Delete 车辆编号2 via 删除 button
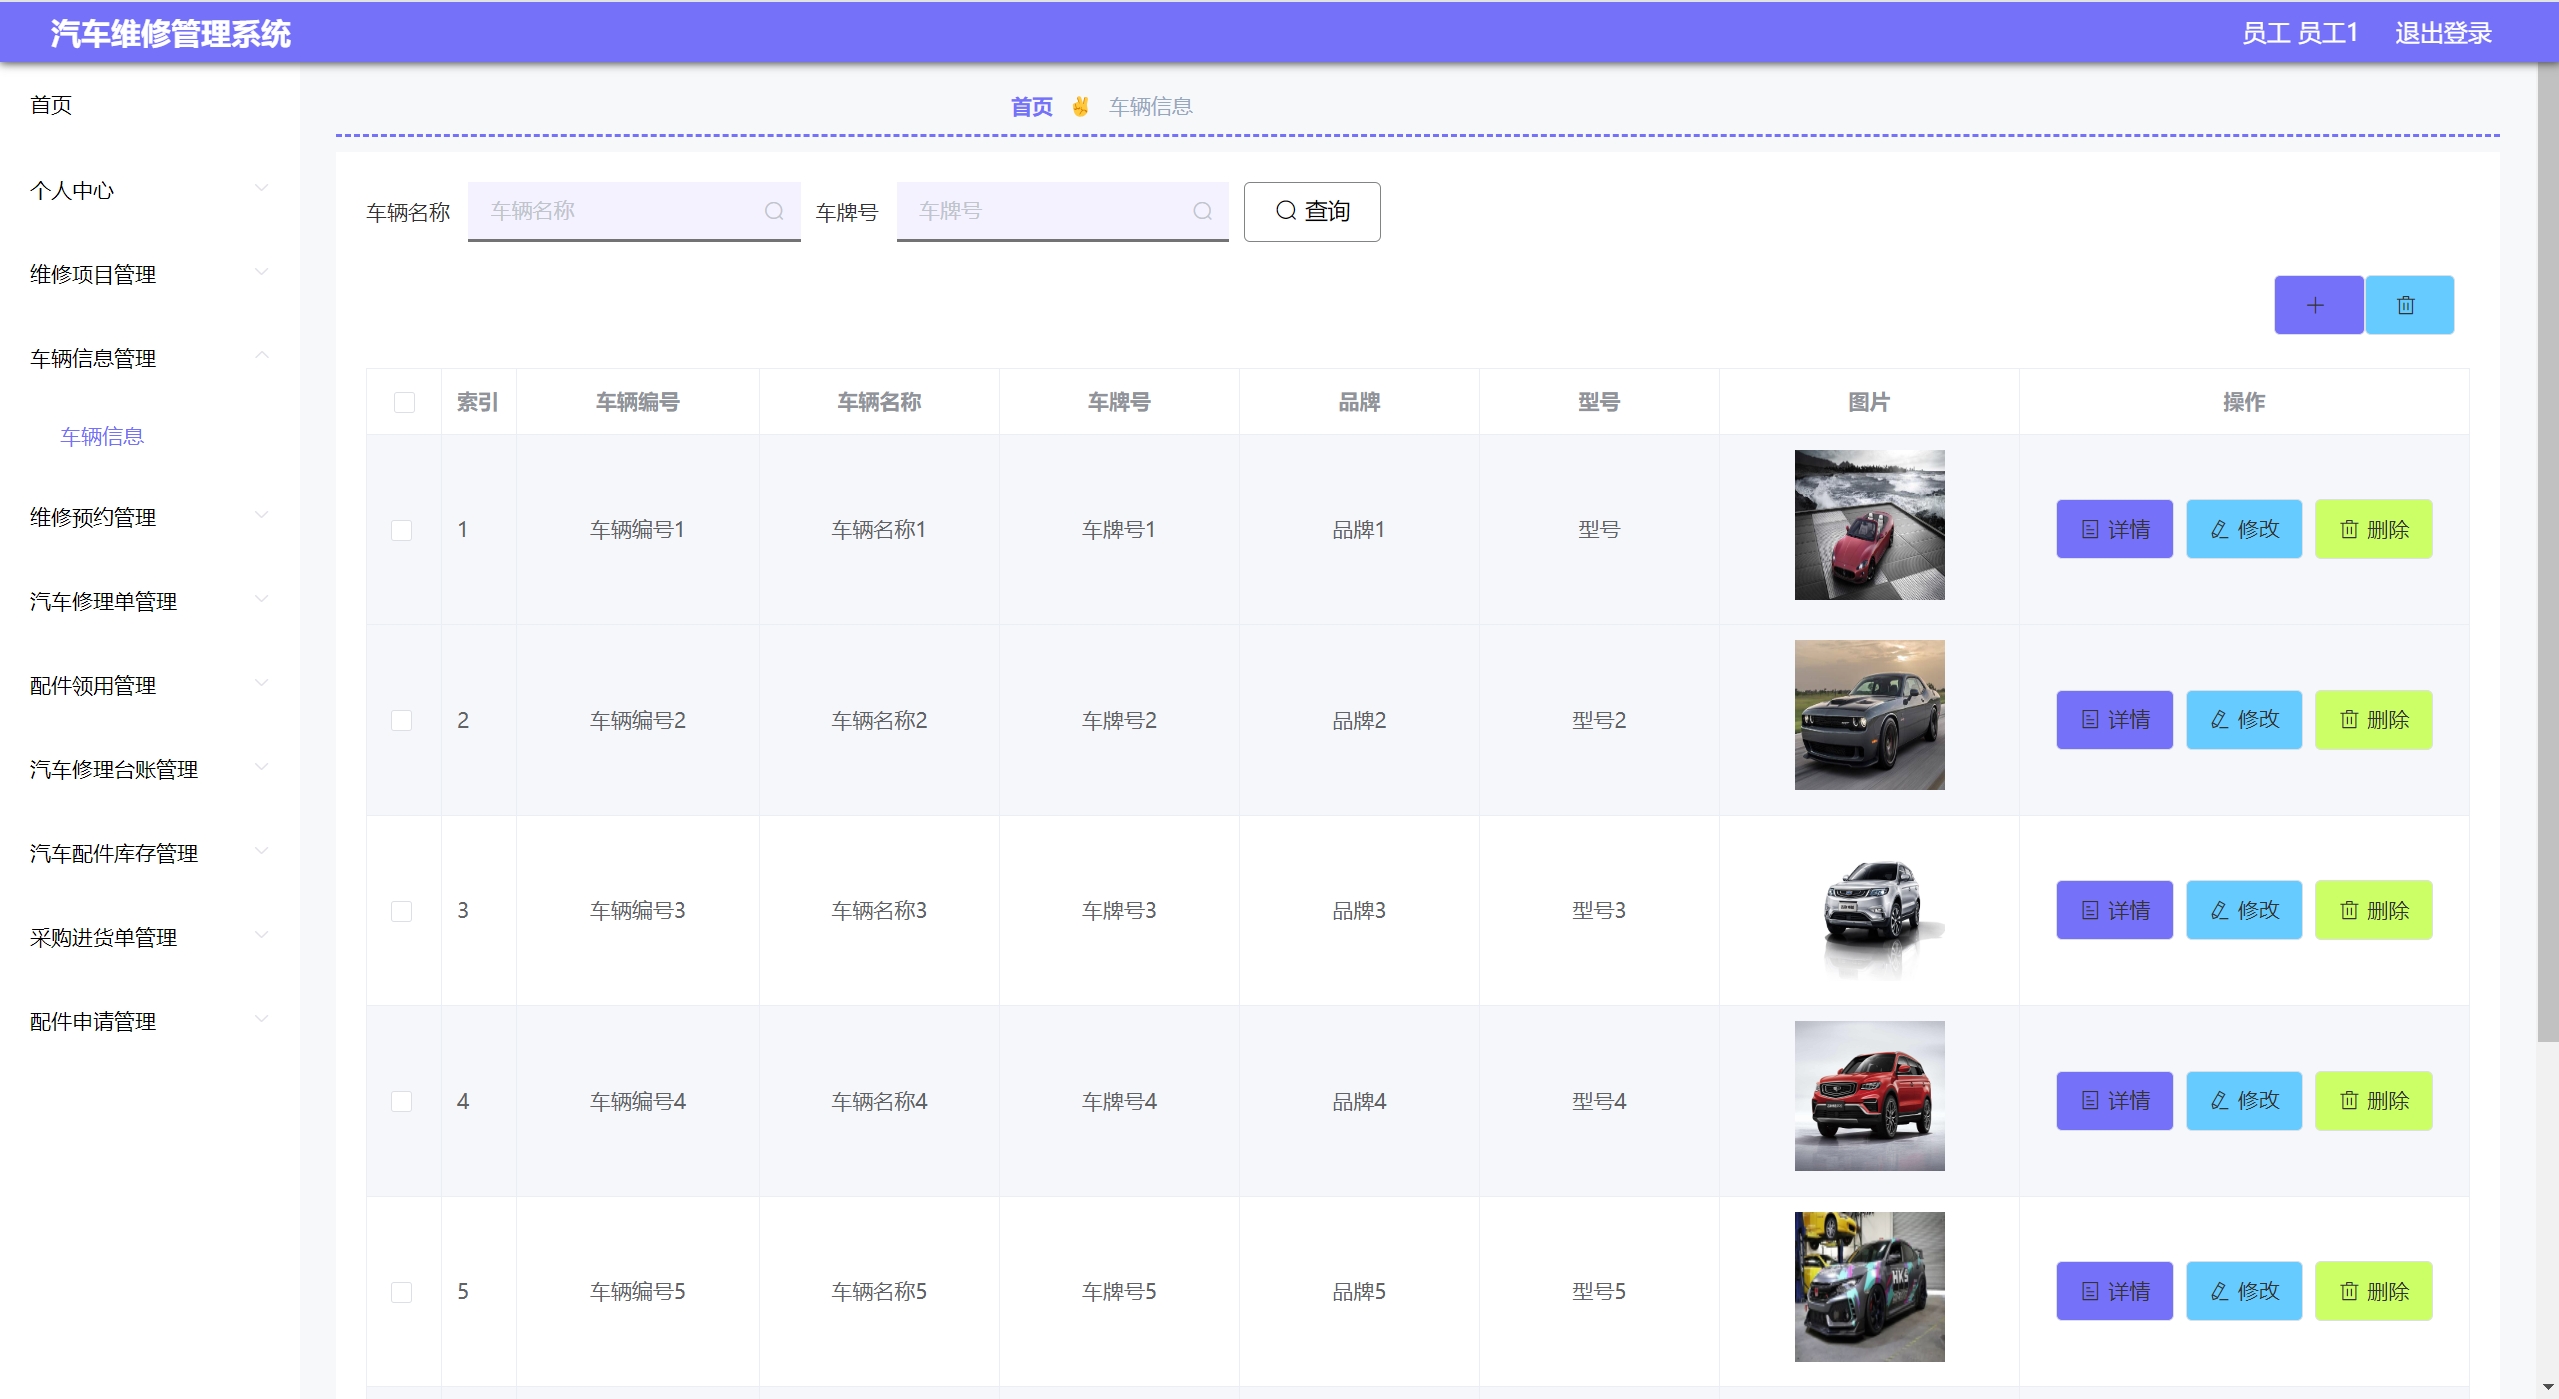 click(x=2373, y=720)
